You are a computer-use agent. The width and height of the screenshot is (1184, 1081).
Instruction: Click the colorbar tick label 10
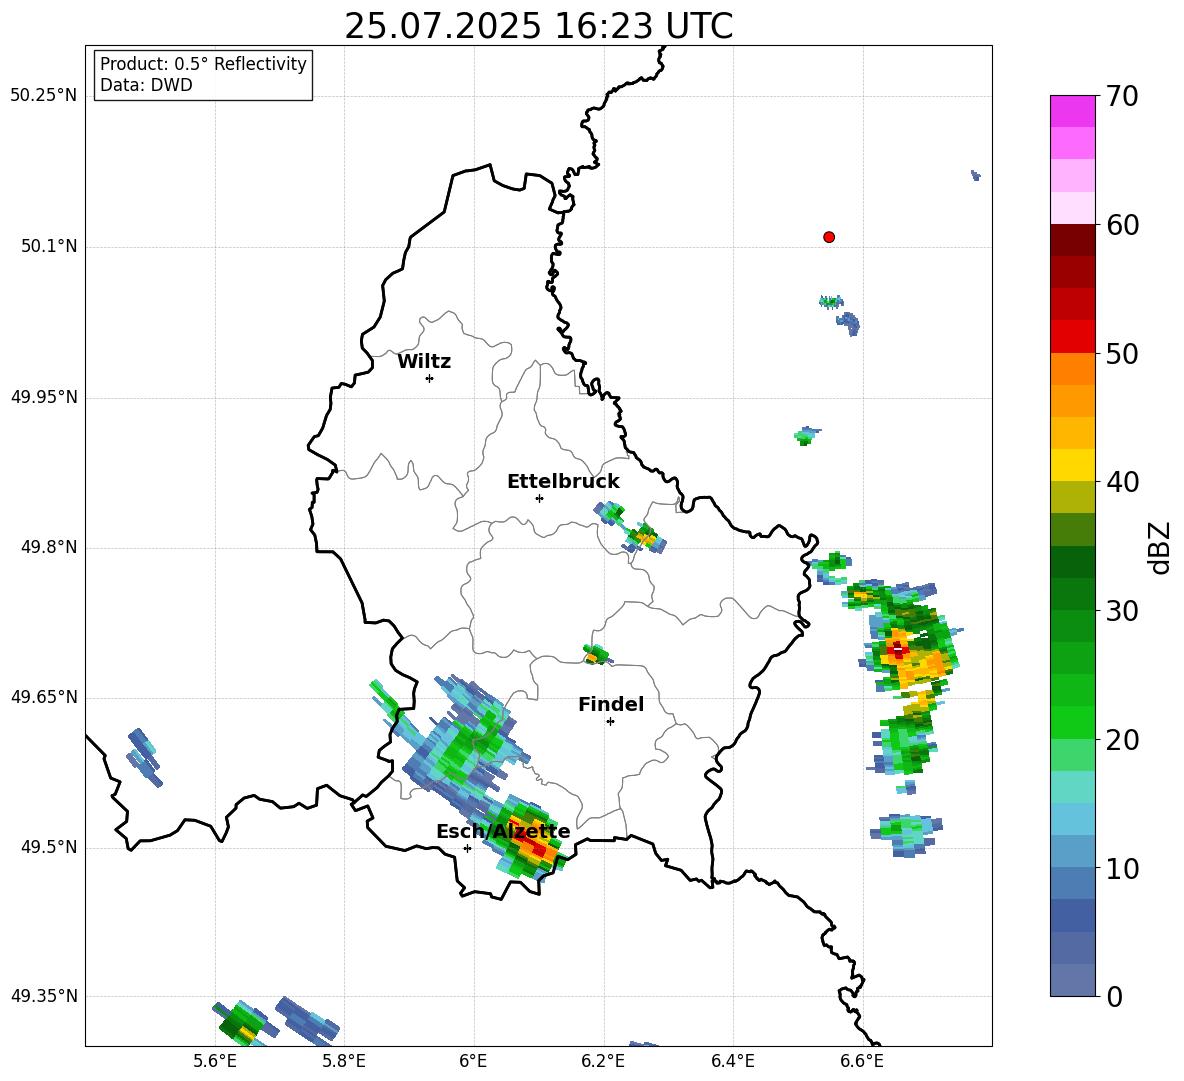click(x=1123, y=868)
